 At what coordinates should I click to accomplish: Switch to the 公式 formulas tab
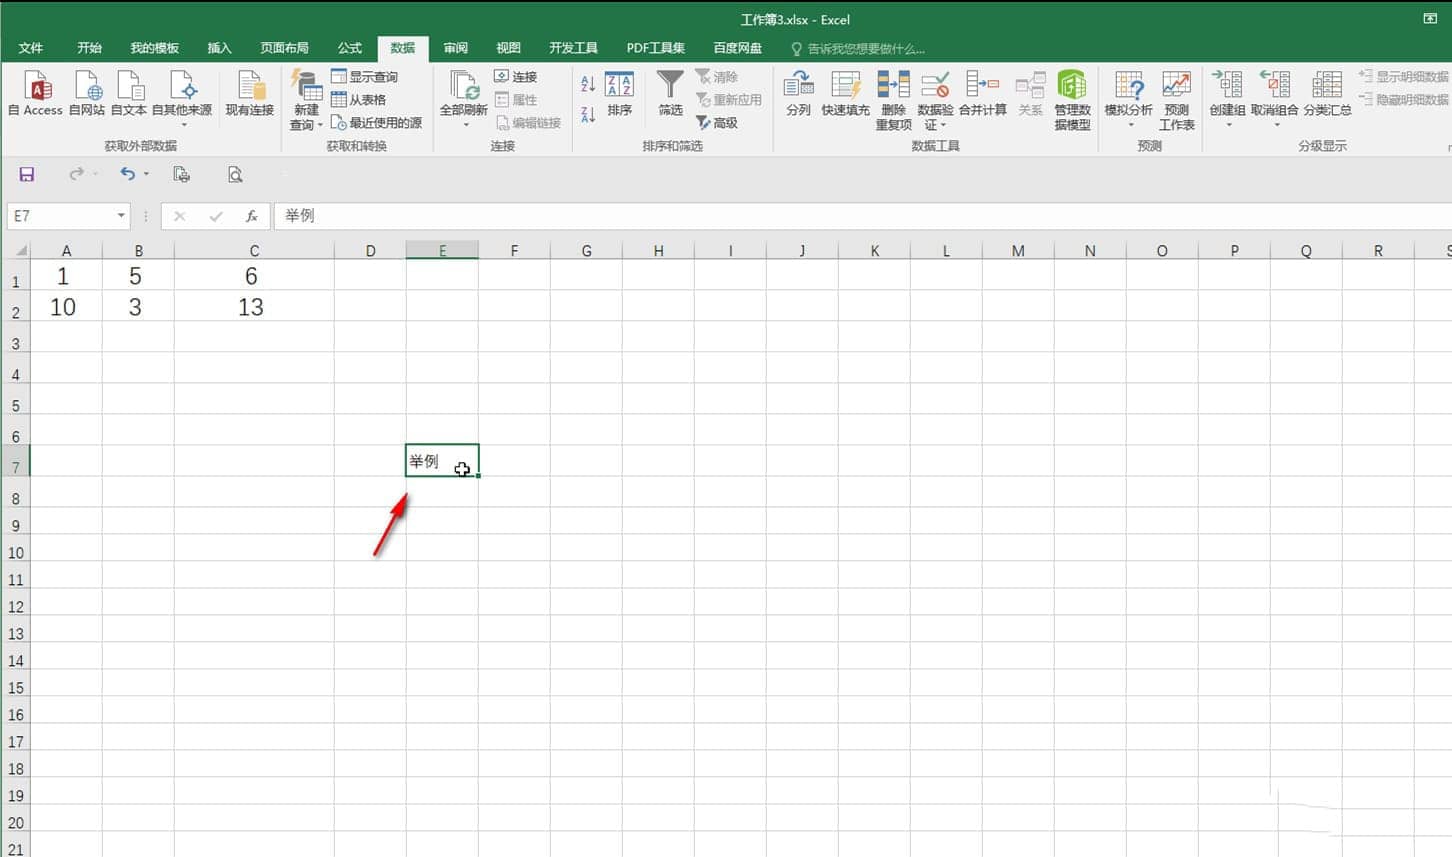pos(350,48)
